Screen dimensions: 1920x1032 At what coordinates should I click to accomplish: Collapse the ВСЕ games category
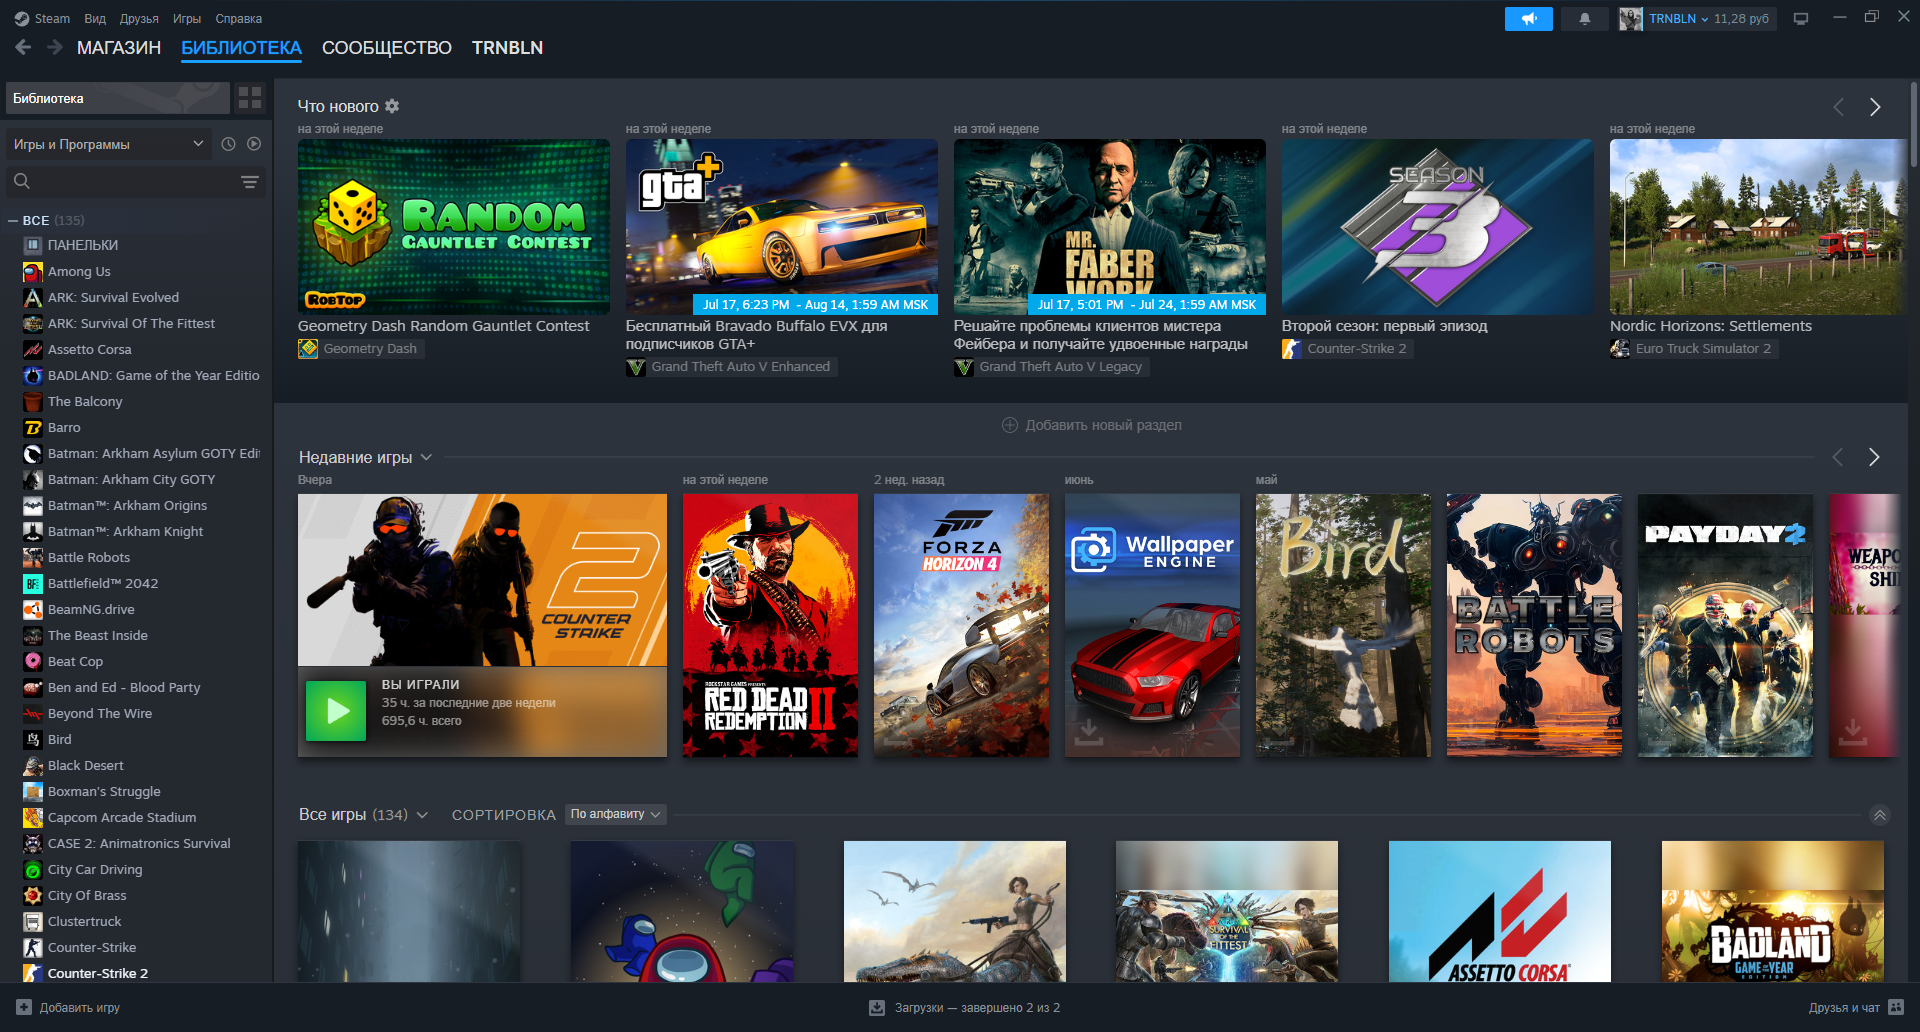13,220
